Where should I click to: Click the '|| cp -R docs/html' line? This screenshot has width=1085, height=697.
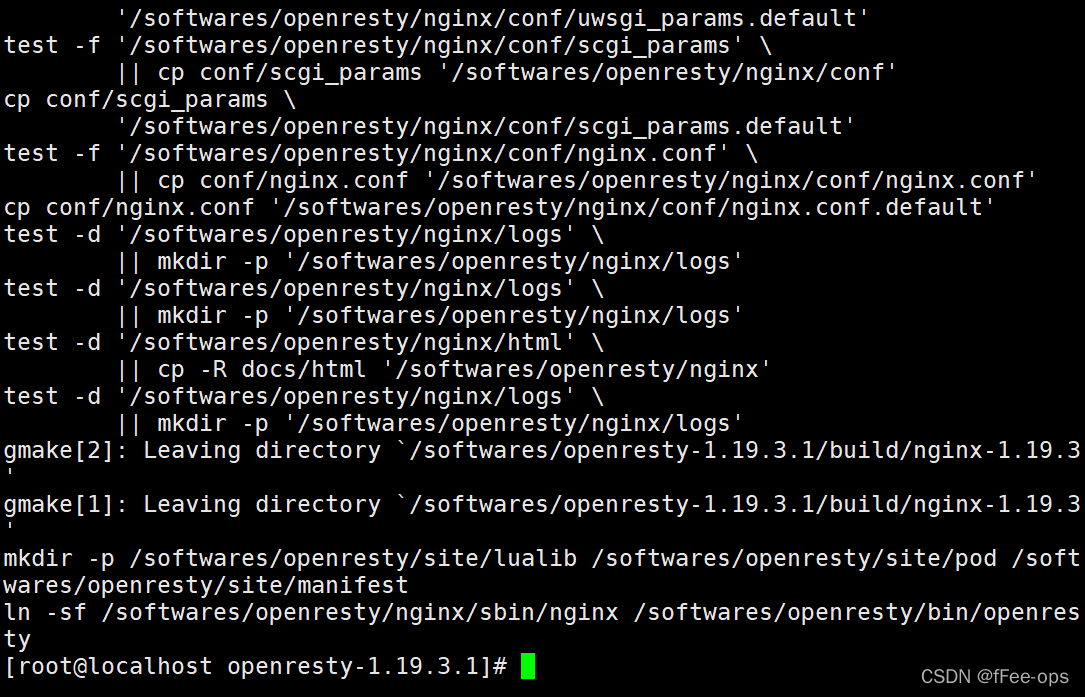pos(444,370)
